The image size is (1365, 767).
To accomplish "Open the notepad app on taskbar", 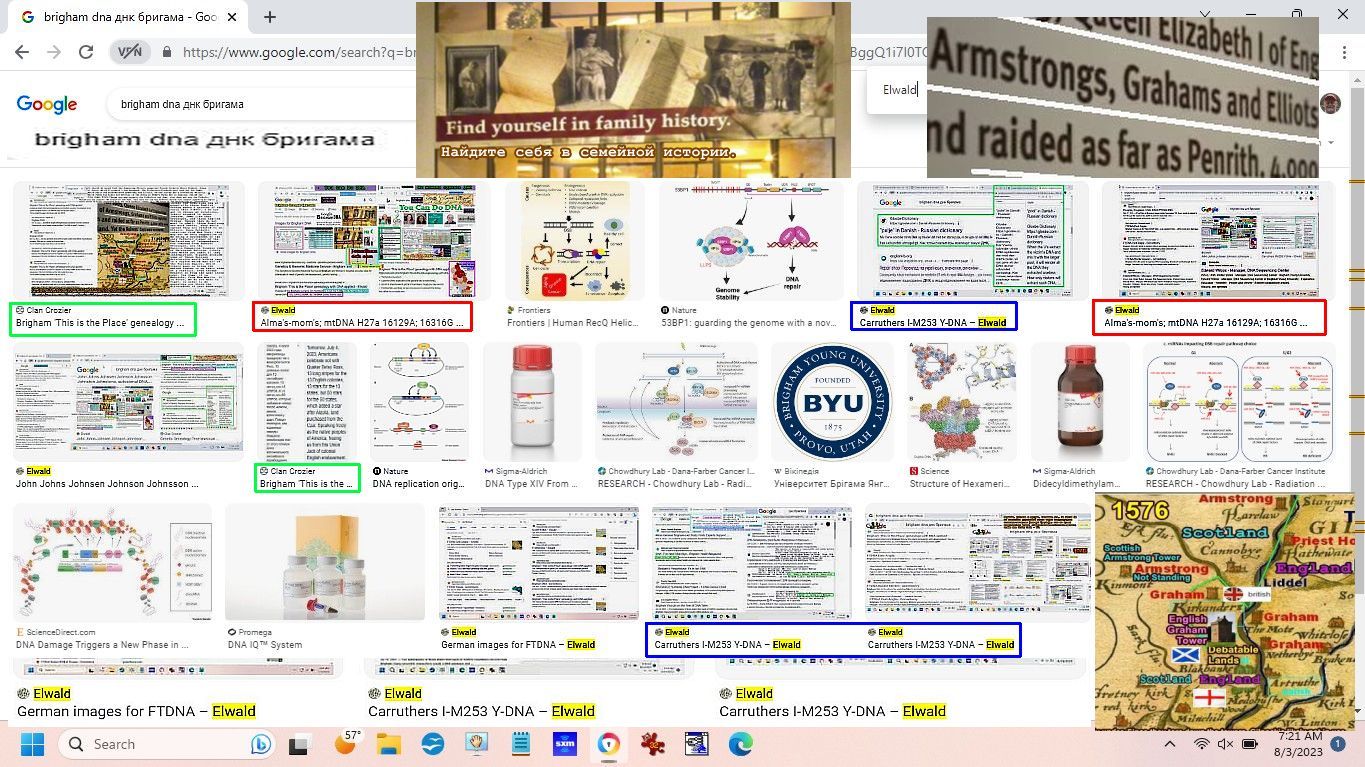I will coord(521,744).
